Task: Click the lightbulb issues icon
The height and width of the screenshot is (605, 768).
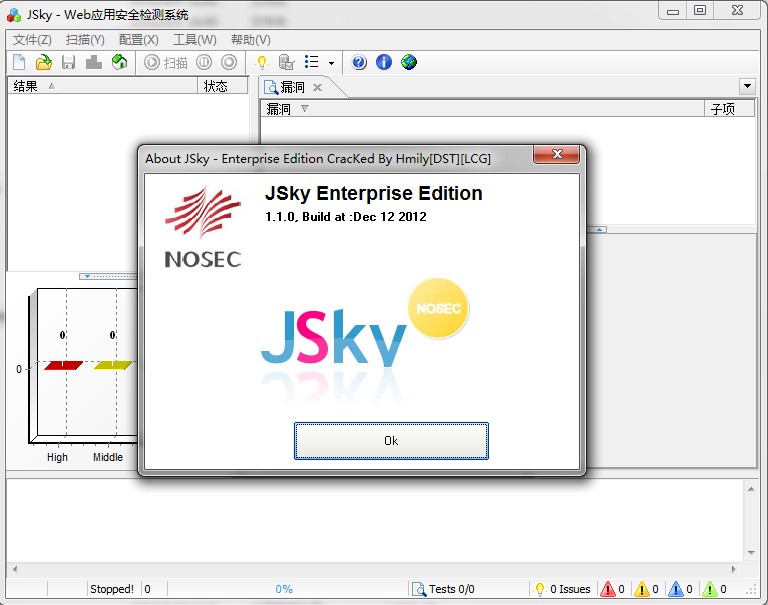Action: tap(262, 62)
